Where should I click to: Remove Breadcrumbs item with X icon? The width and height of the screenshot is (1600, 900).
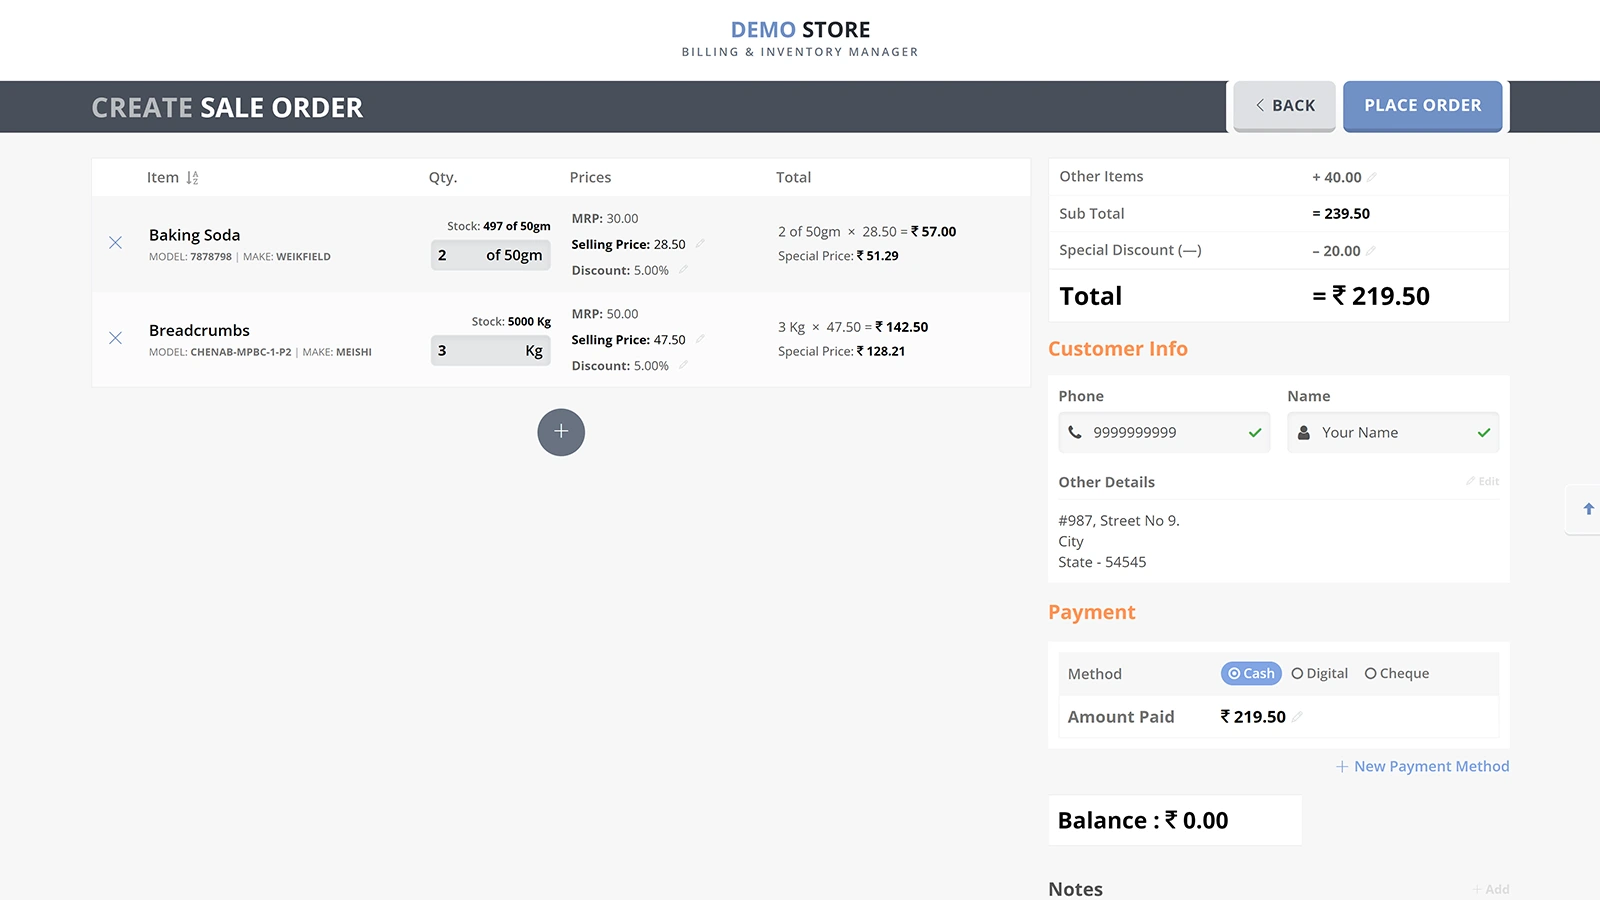[116, 338]
